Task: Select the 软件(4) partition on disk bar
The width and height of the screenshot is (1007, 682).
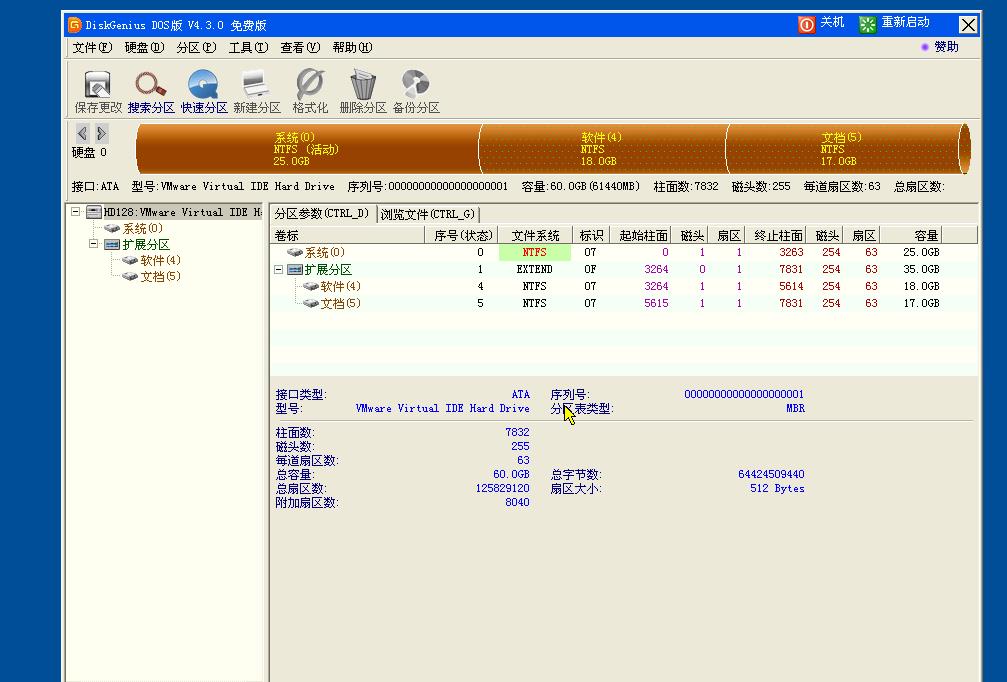Action: (x=602, y=149)
